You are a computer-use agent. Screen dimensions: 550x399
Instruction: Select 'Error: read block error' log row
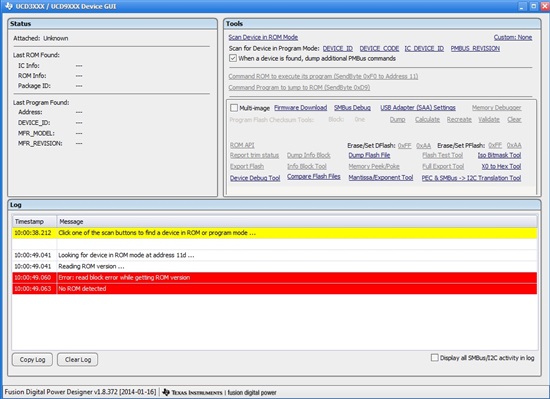pyautogui.click(x=275, y=278)
